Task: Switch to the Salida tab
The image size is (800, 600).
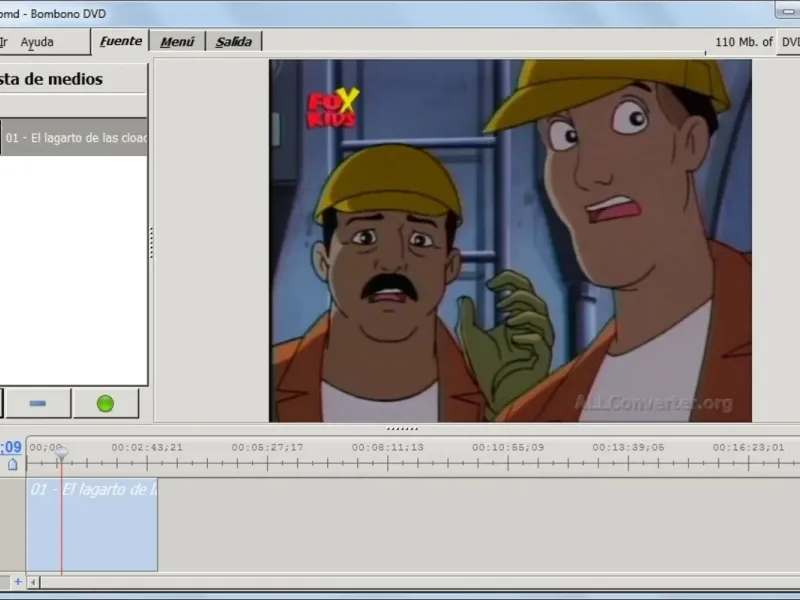Action: point(234,42)
